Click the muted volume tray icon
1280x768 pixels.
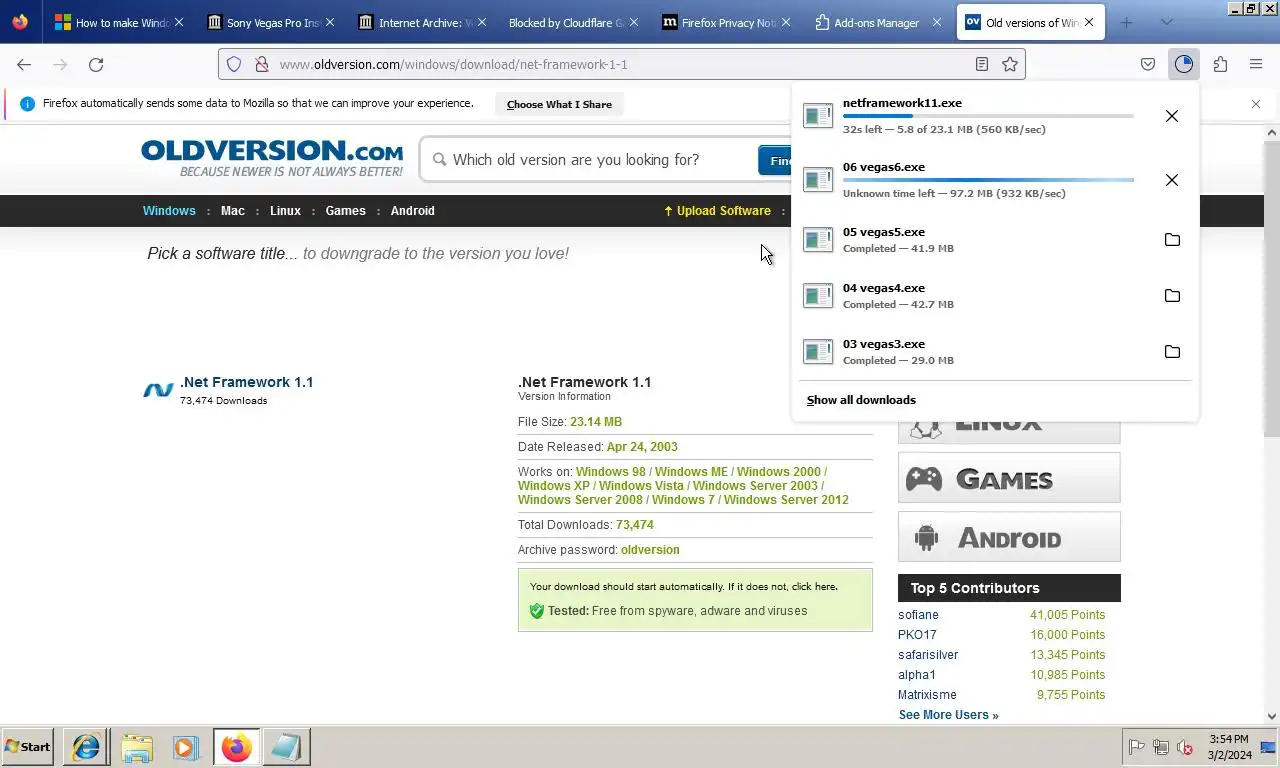click(1185, 747)
